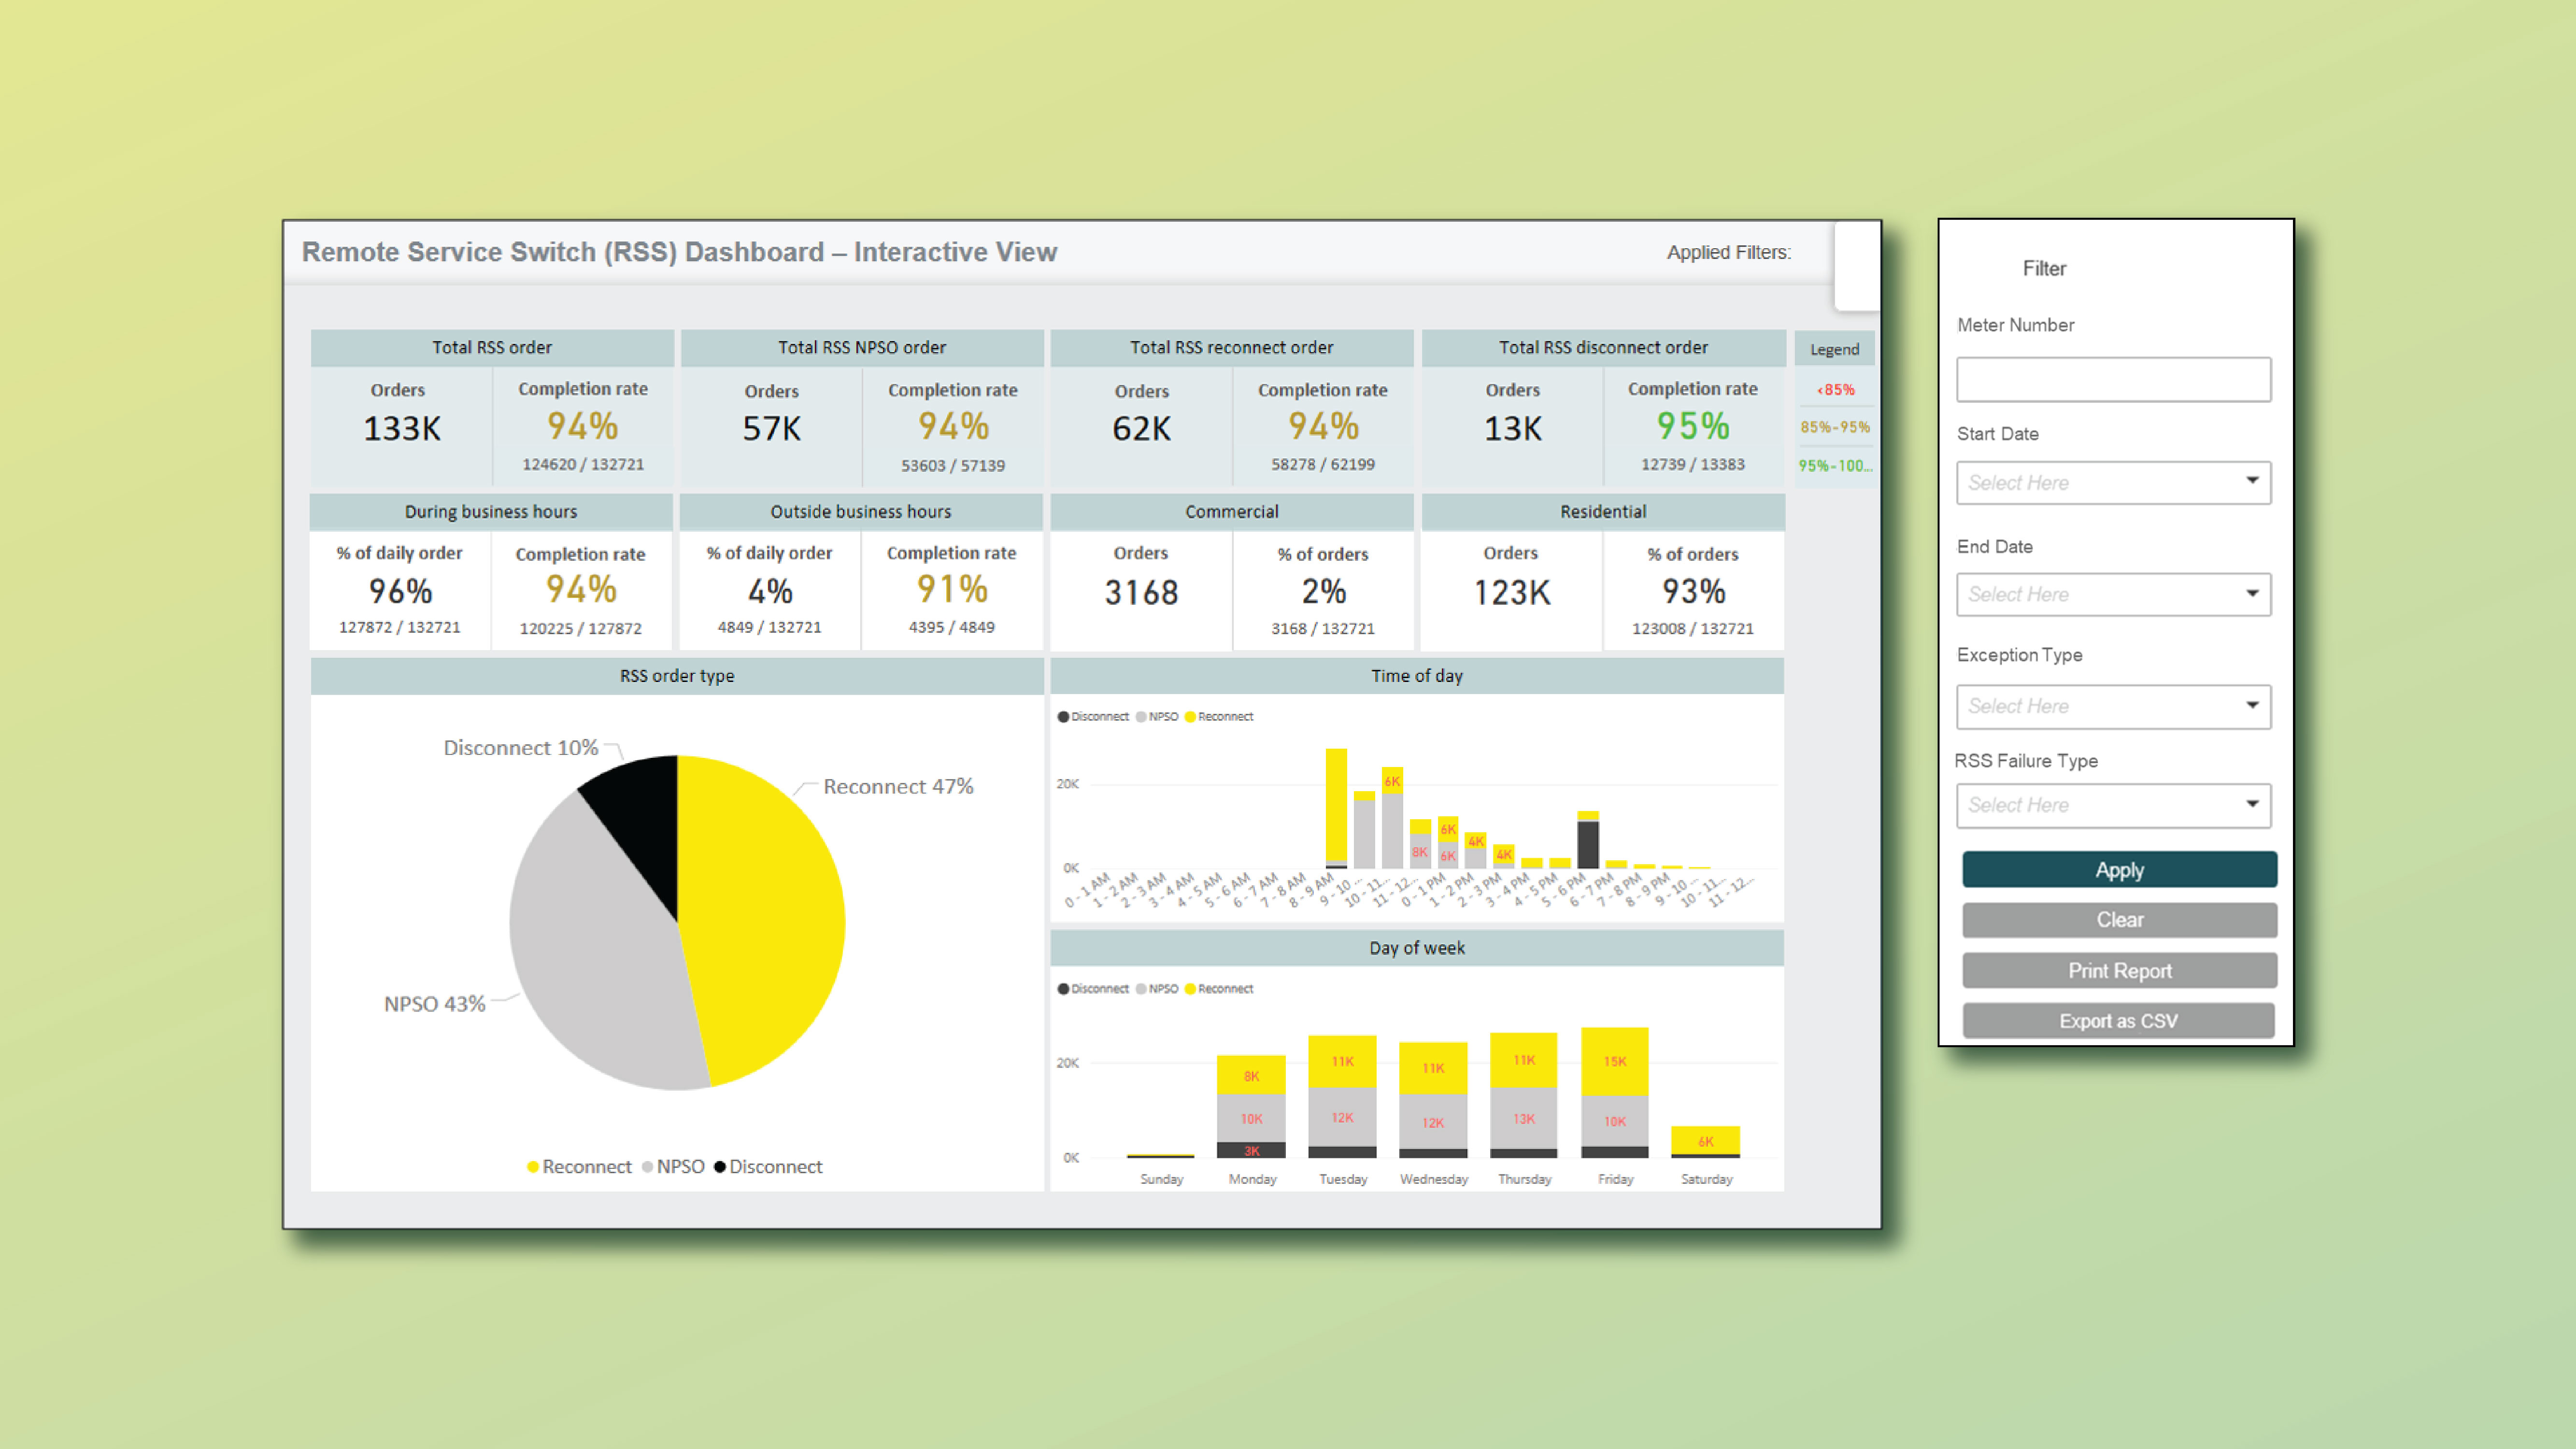Screen dimensions: 2576x1449
Task: Click the Export as CSV button
Action: pos(2118,1020)
